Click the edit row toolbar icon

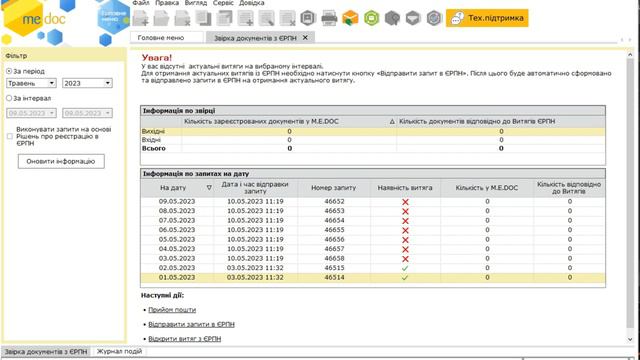click(x=267, y=18)
